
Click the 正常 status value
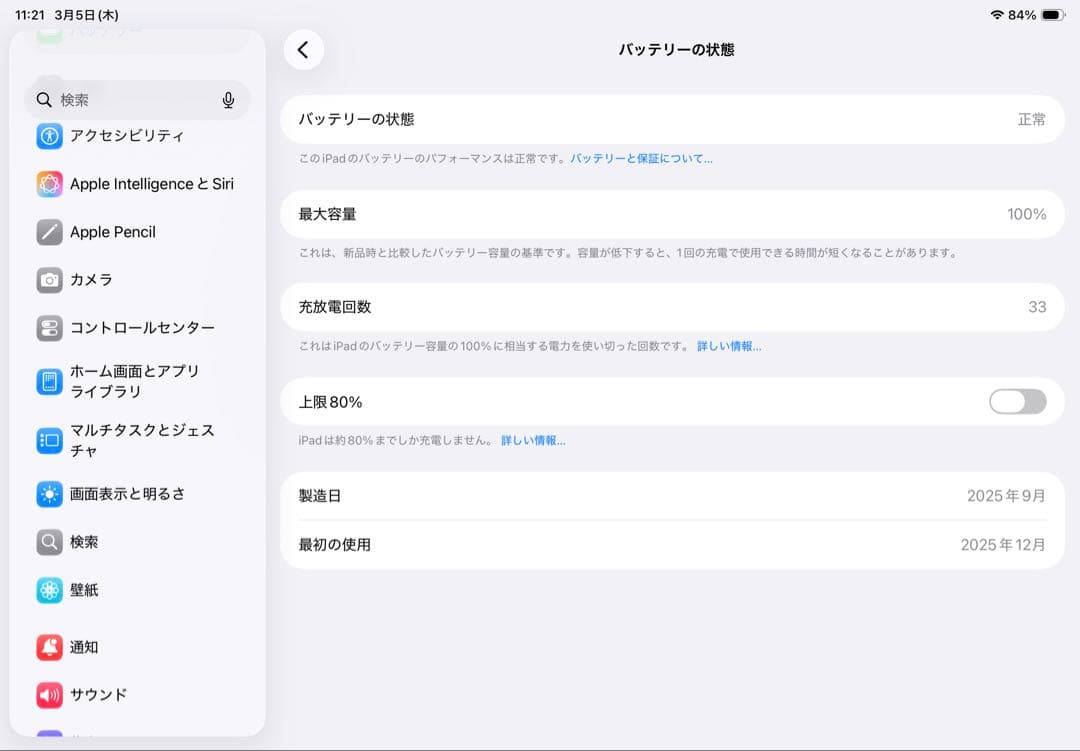[1032, 119]
